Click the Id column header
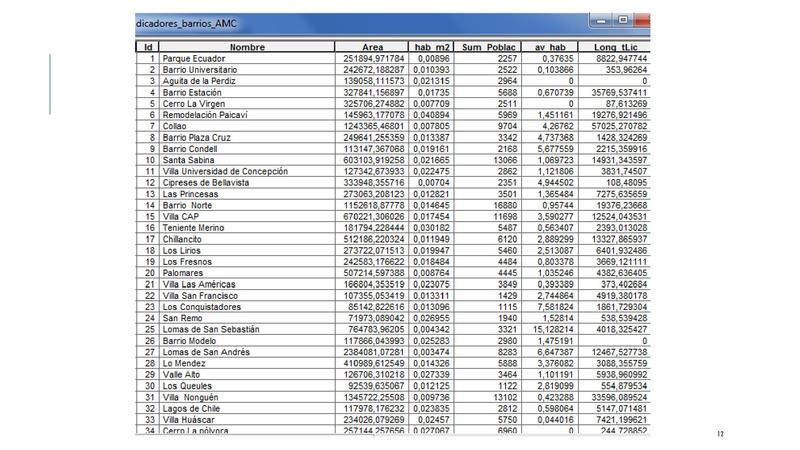This screenshot has width=800, height=450. tap(147, 47)
